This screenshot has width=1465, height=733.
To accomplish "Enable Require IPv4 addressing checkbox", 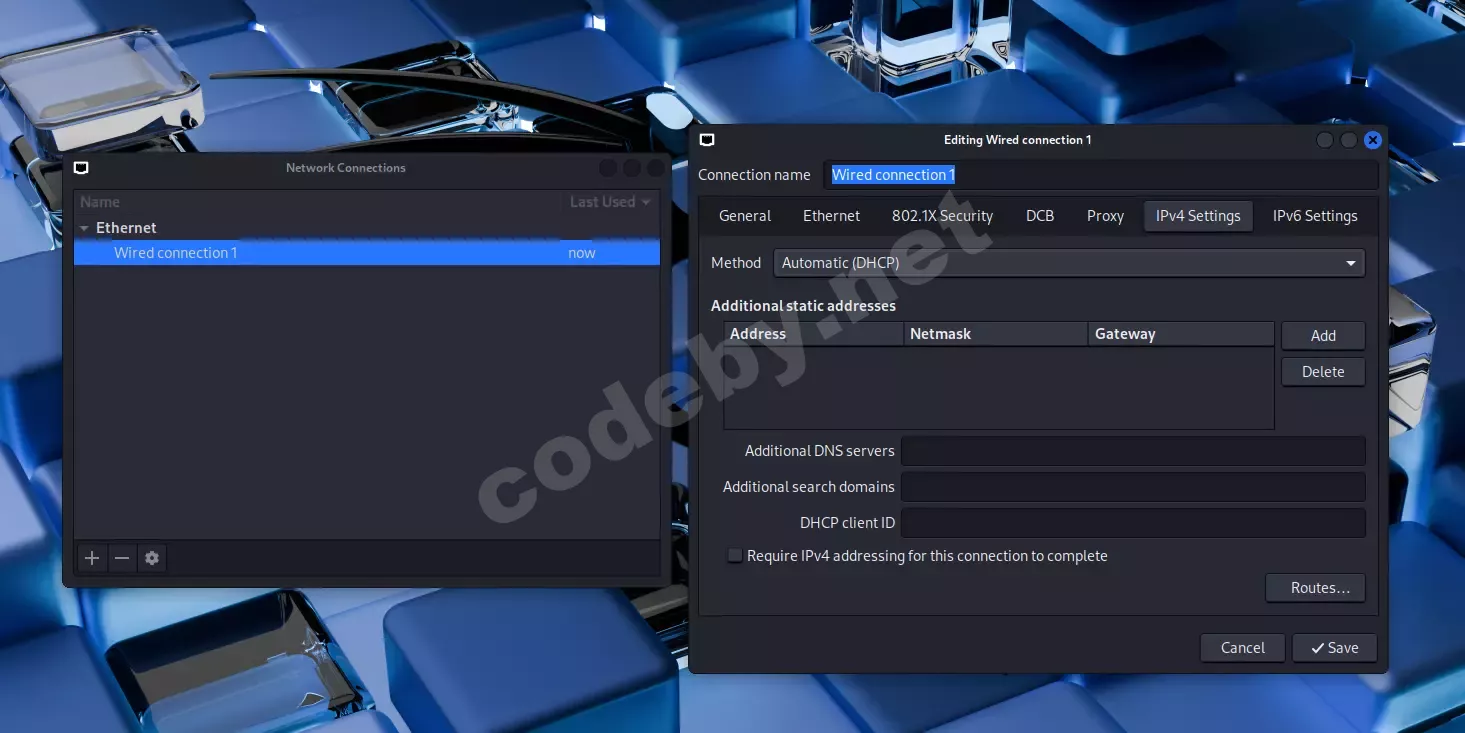I will tap(735, 556).
